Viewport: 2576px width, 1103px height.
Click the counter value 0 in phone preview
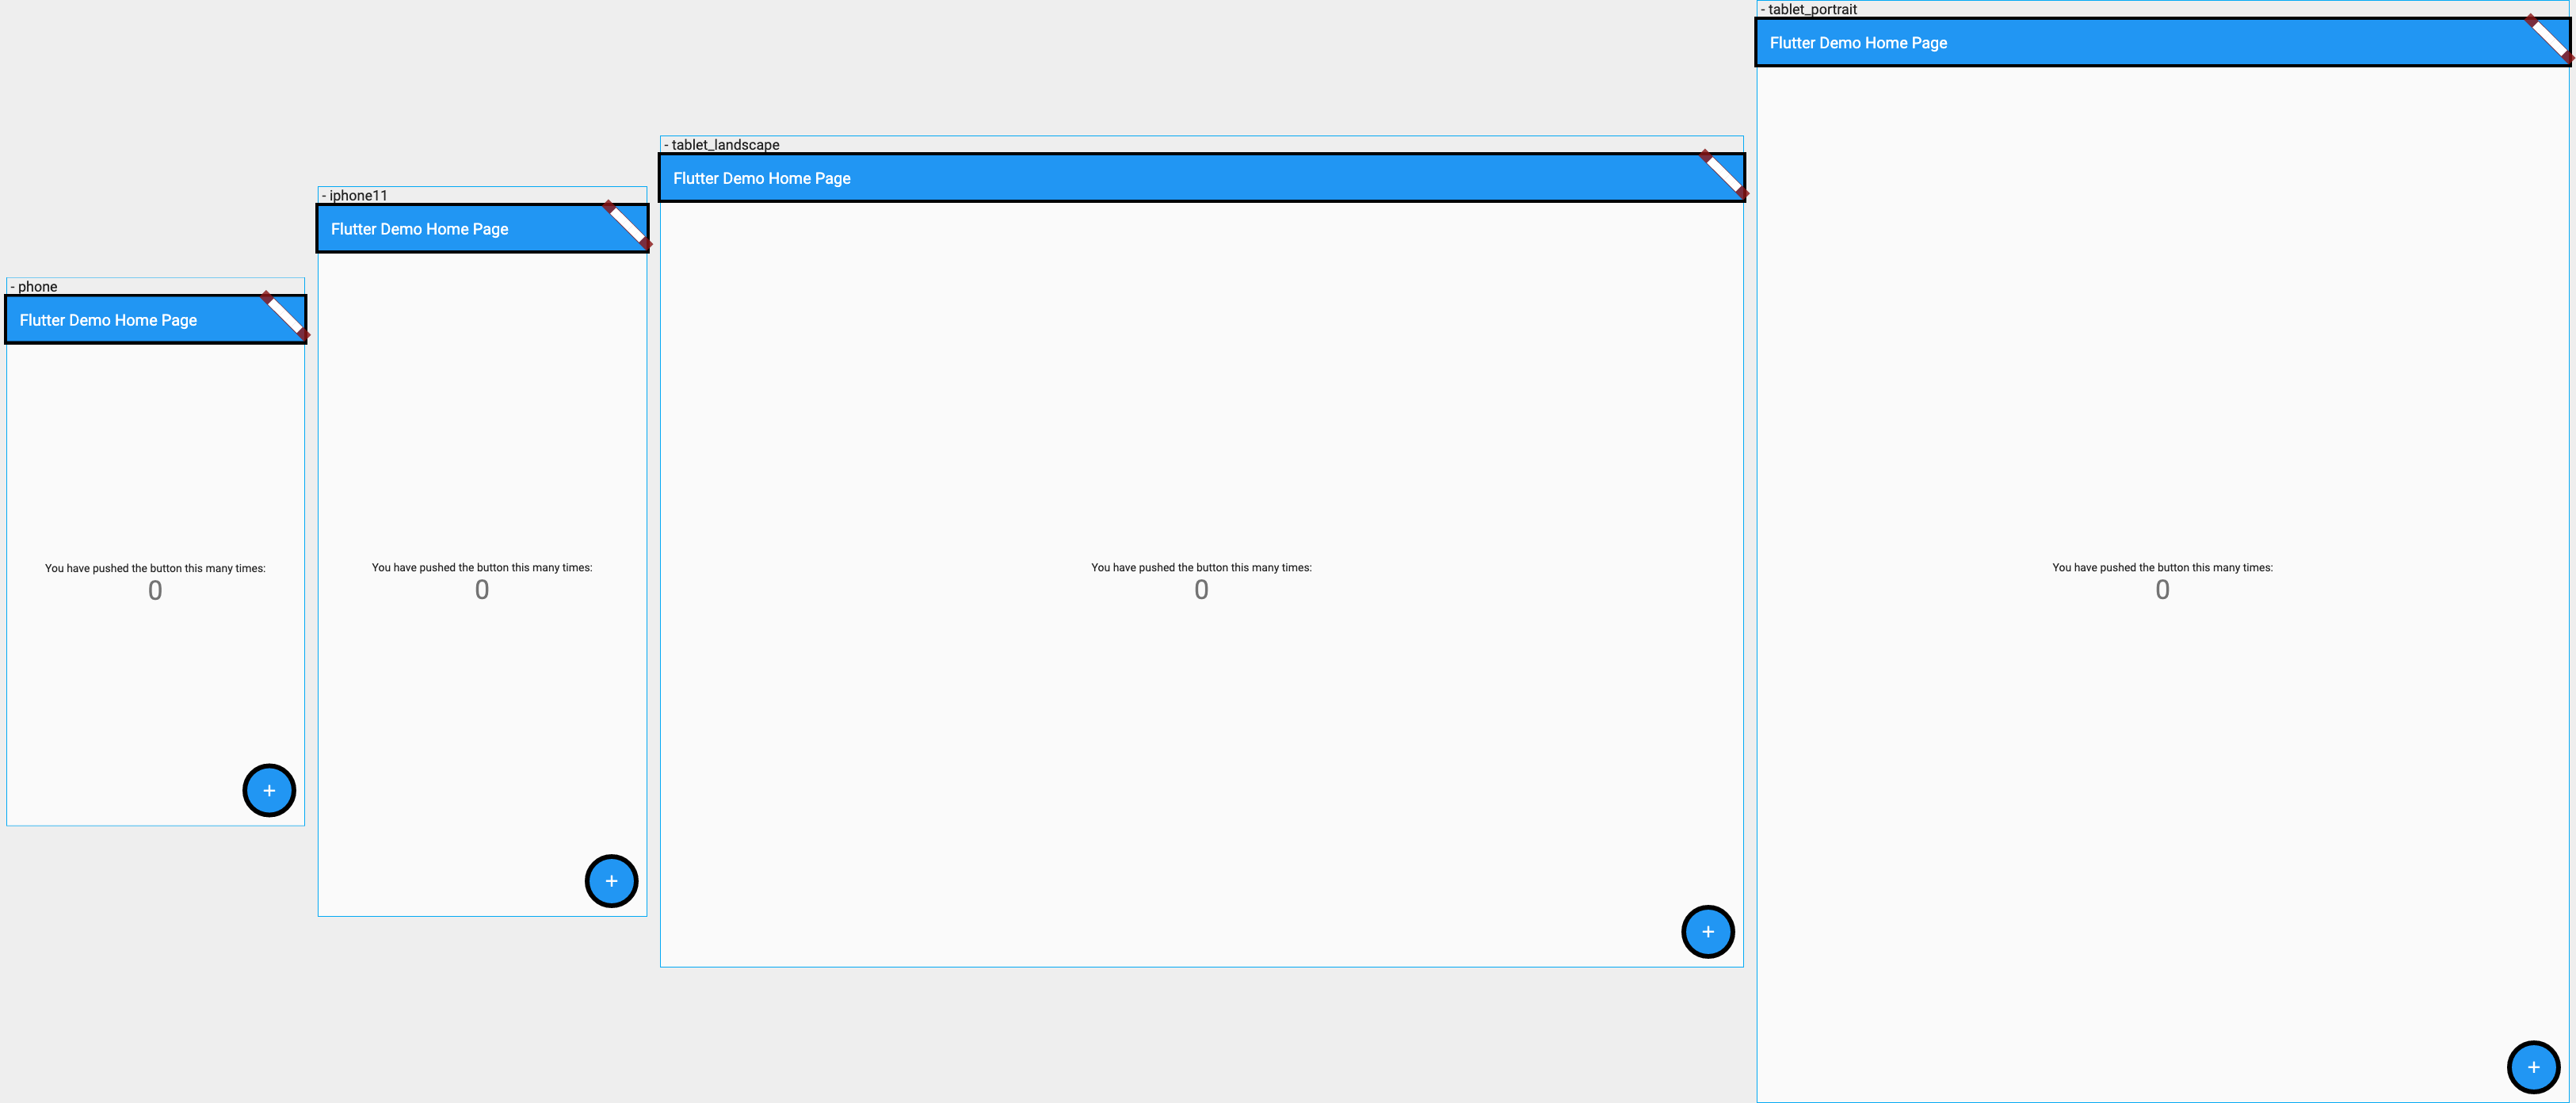point(155,590)
